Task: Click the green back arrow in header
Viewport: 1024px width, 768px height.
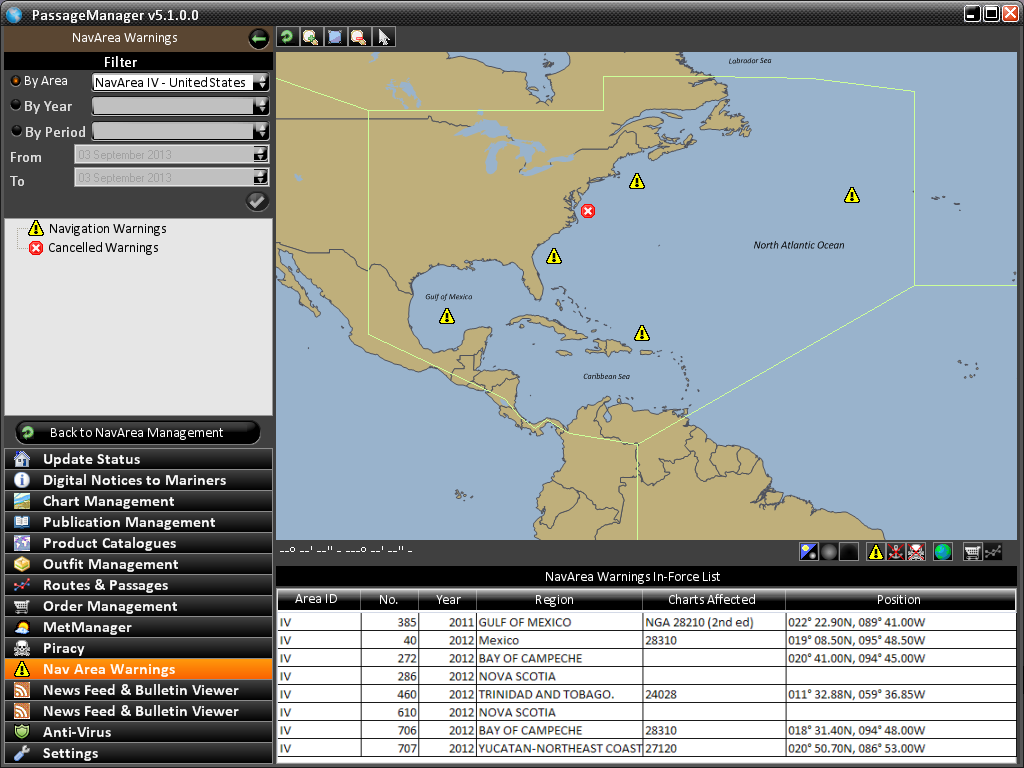Action: click(259, 39)
